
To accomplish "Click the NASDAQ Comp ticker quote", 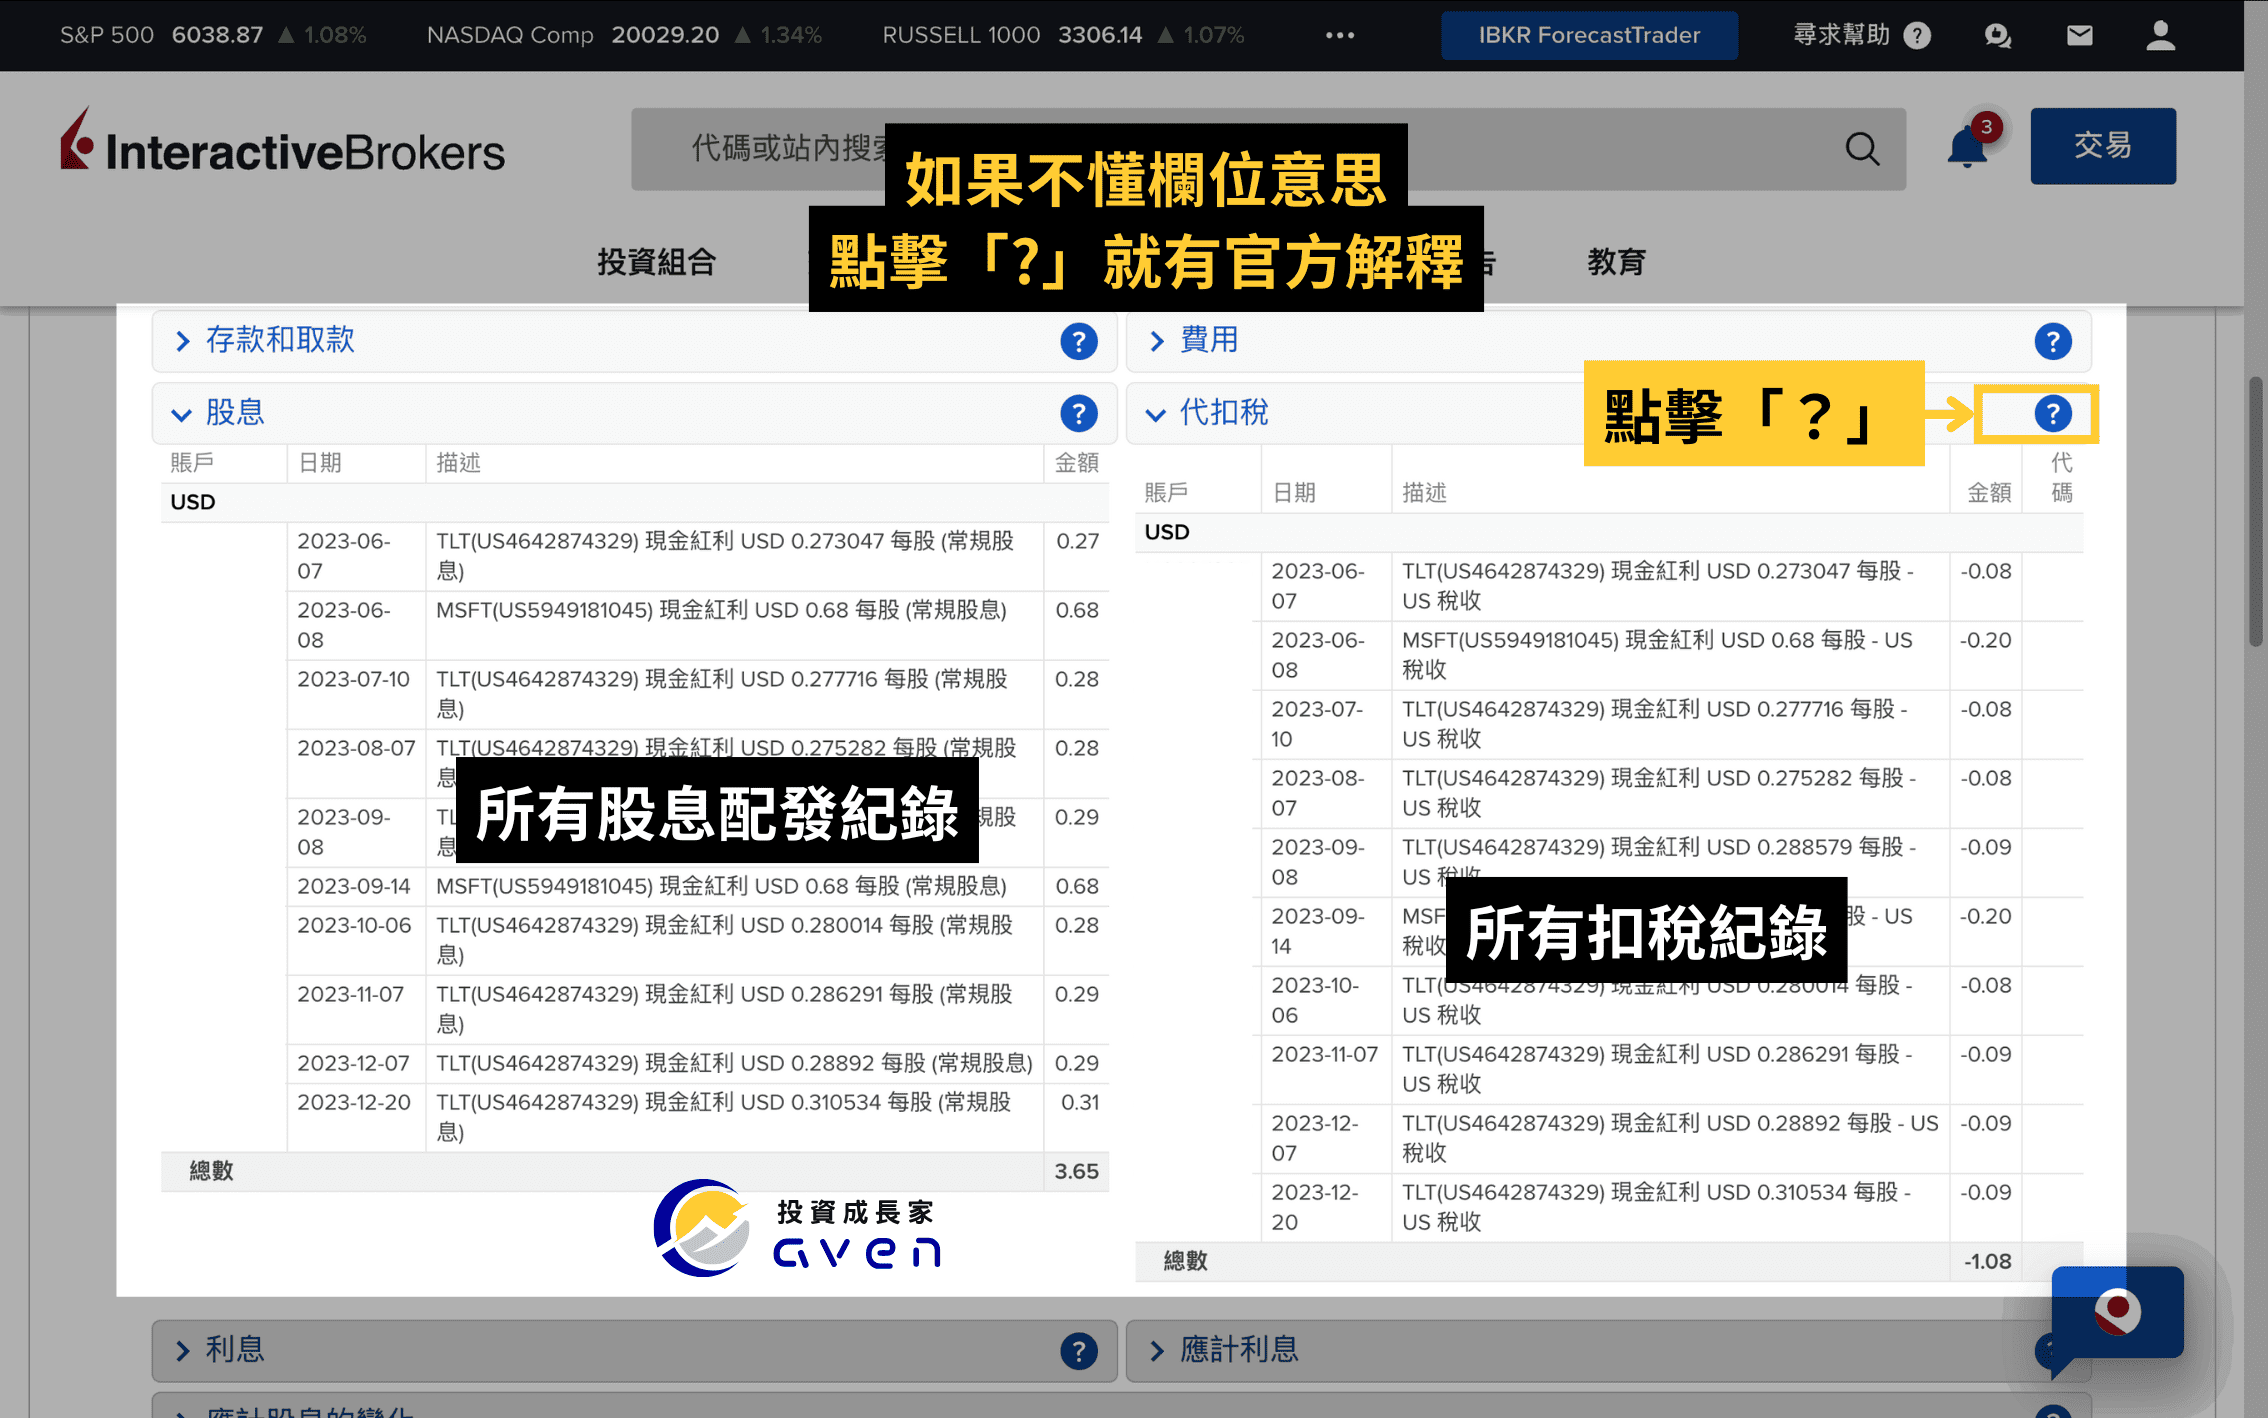I will (624, 35).
